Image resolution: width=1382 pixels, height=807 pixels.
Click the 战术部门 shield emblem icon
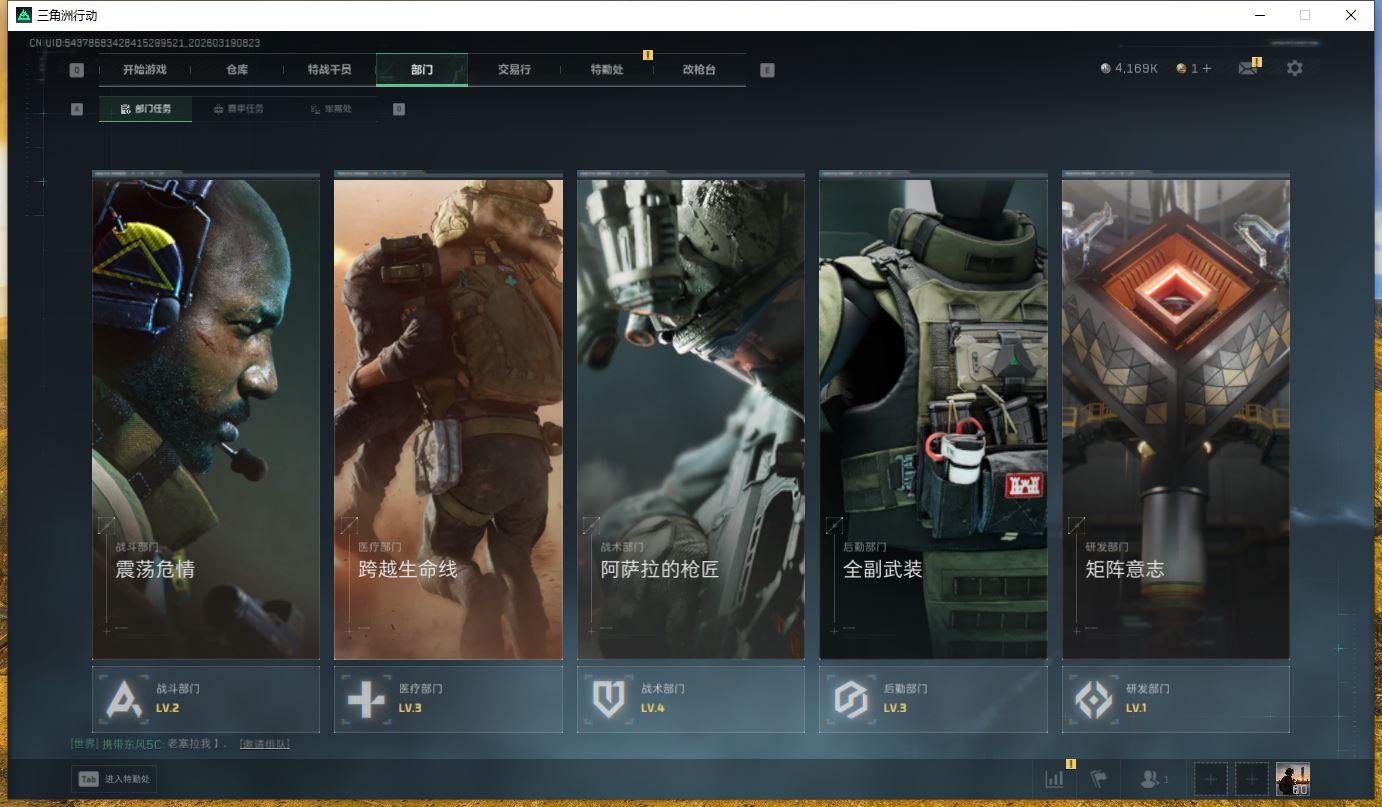(608, 699)
